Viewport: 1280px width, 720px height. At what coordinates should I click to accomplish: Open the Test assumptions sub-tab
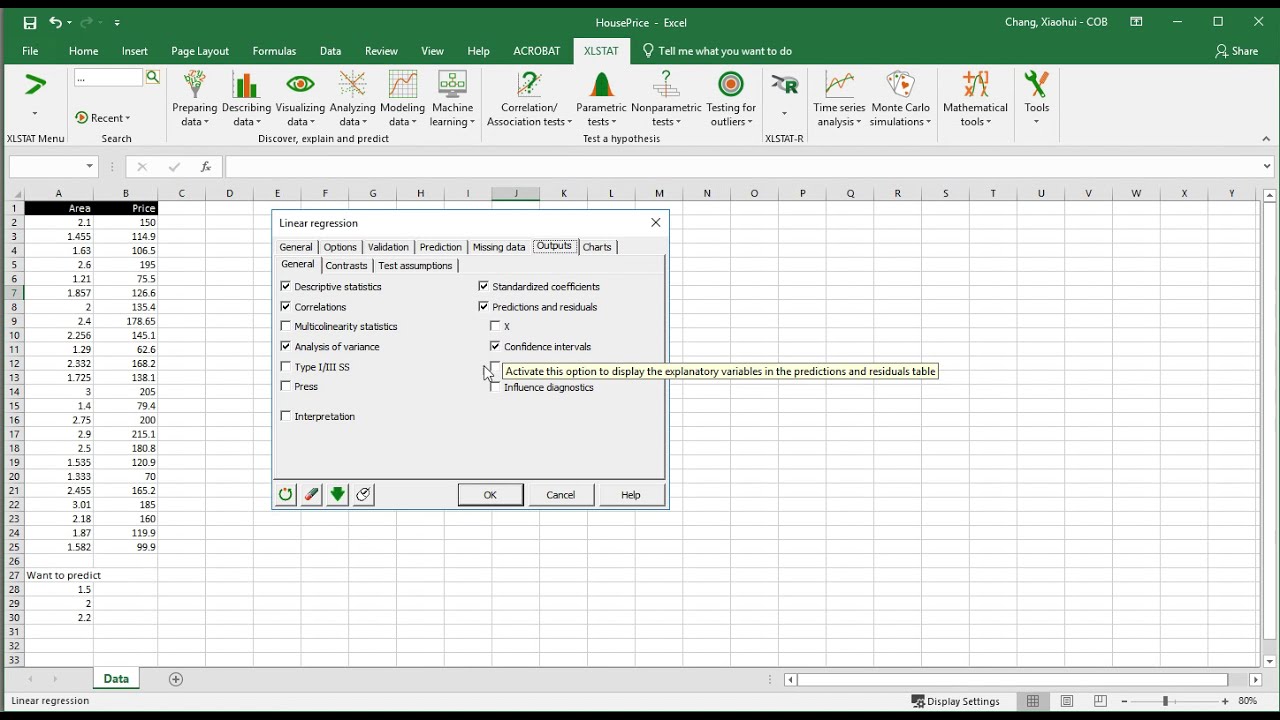(415, 266)
